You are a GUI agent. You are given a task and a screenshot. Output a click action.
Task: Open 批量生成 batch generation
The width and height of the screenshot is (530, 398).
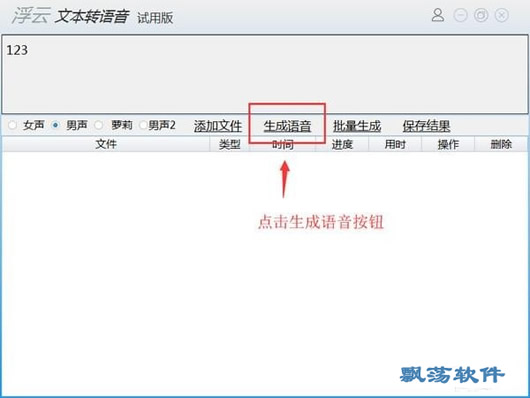(357, 126)
